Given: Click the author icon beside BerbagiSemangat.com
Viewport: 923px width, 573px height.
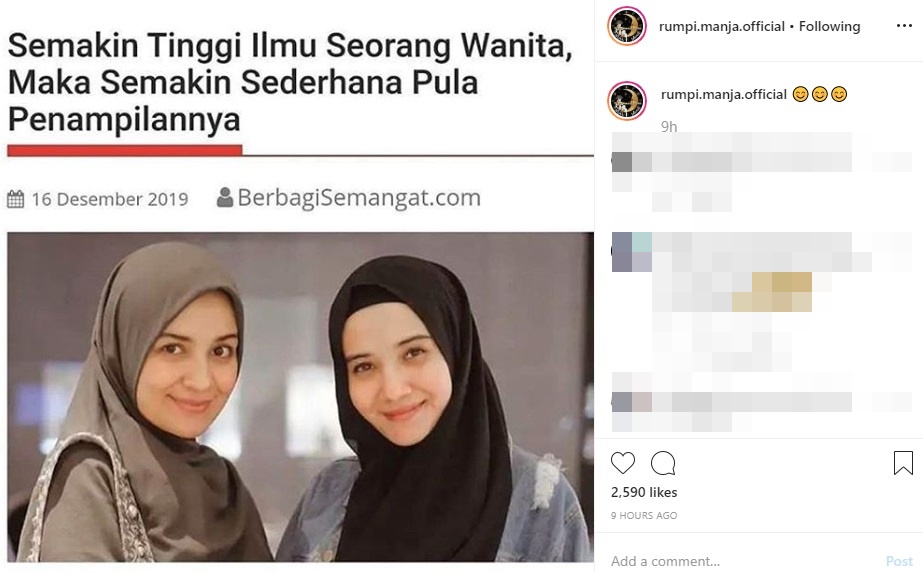Looking at the screenshot, I should pos(224,197).
